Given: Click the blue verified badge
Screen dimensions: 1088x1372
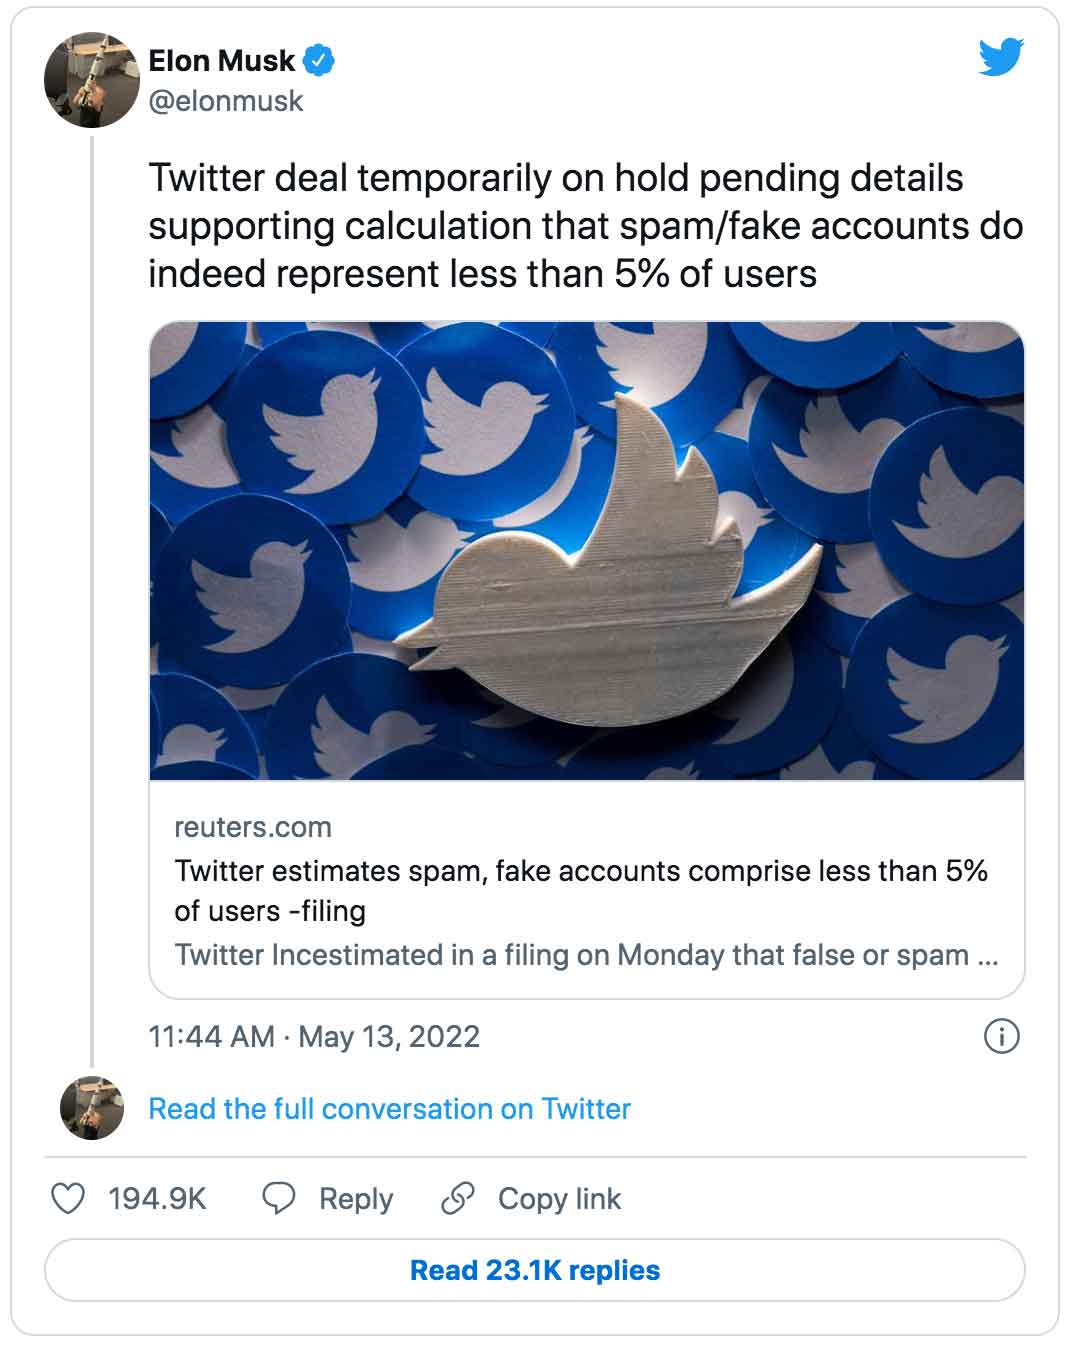Looking at the screenshot, I should pos(319,61).
